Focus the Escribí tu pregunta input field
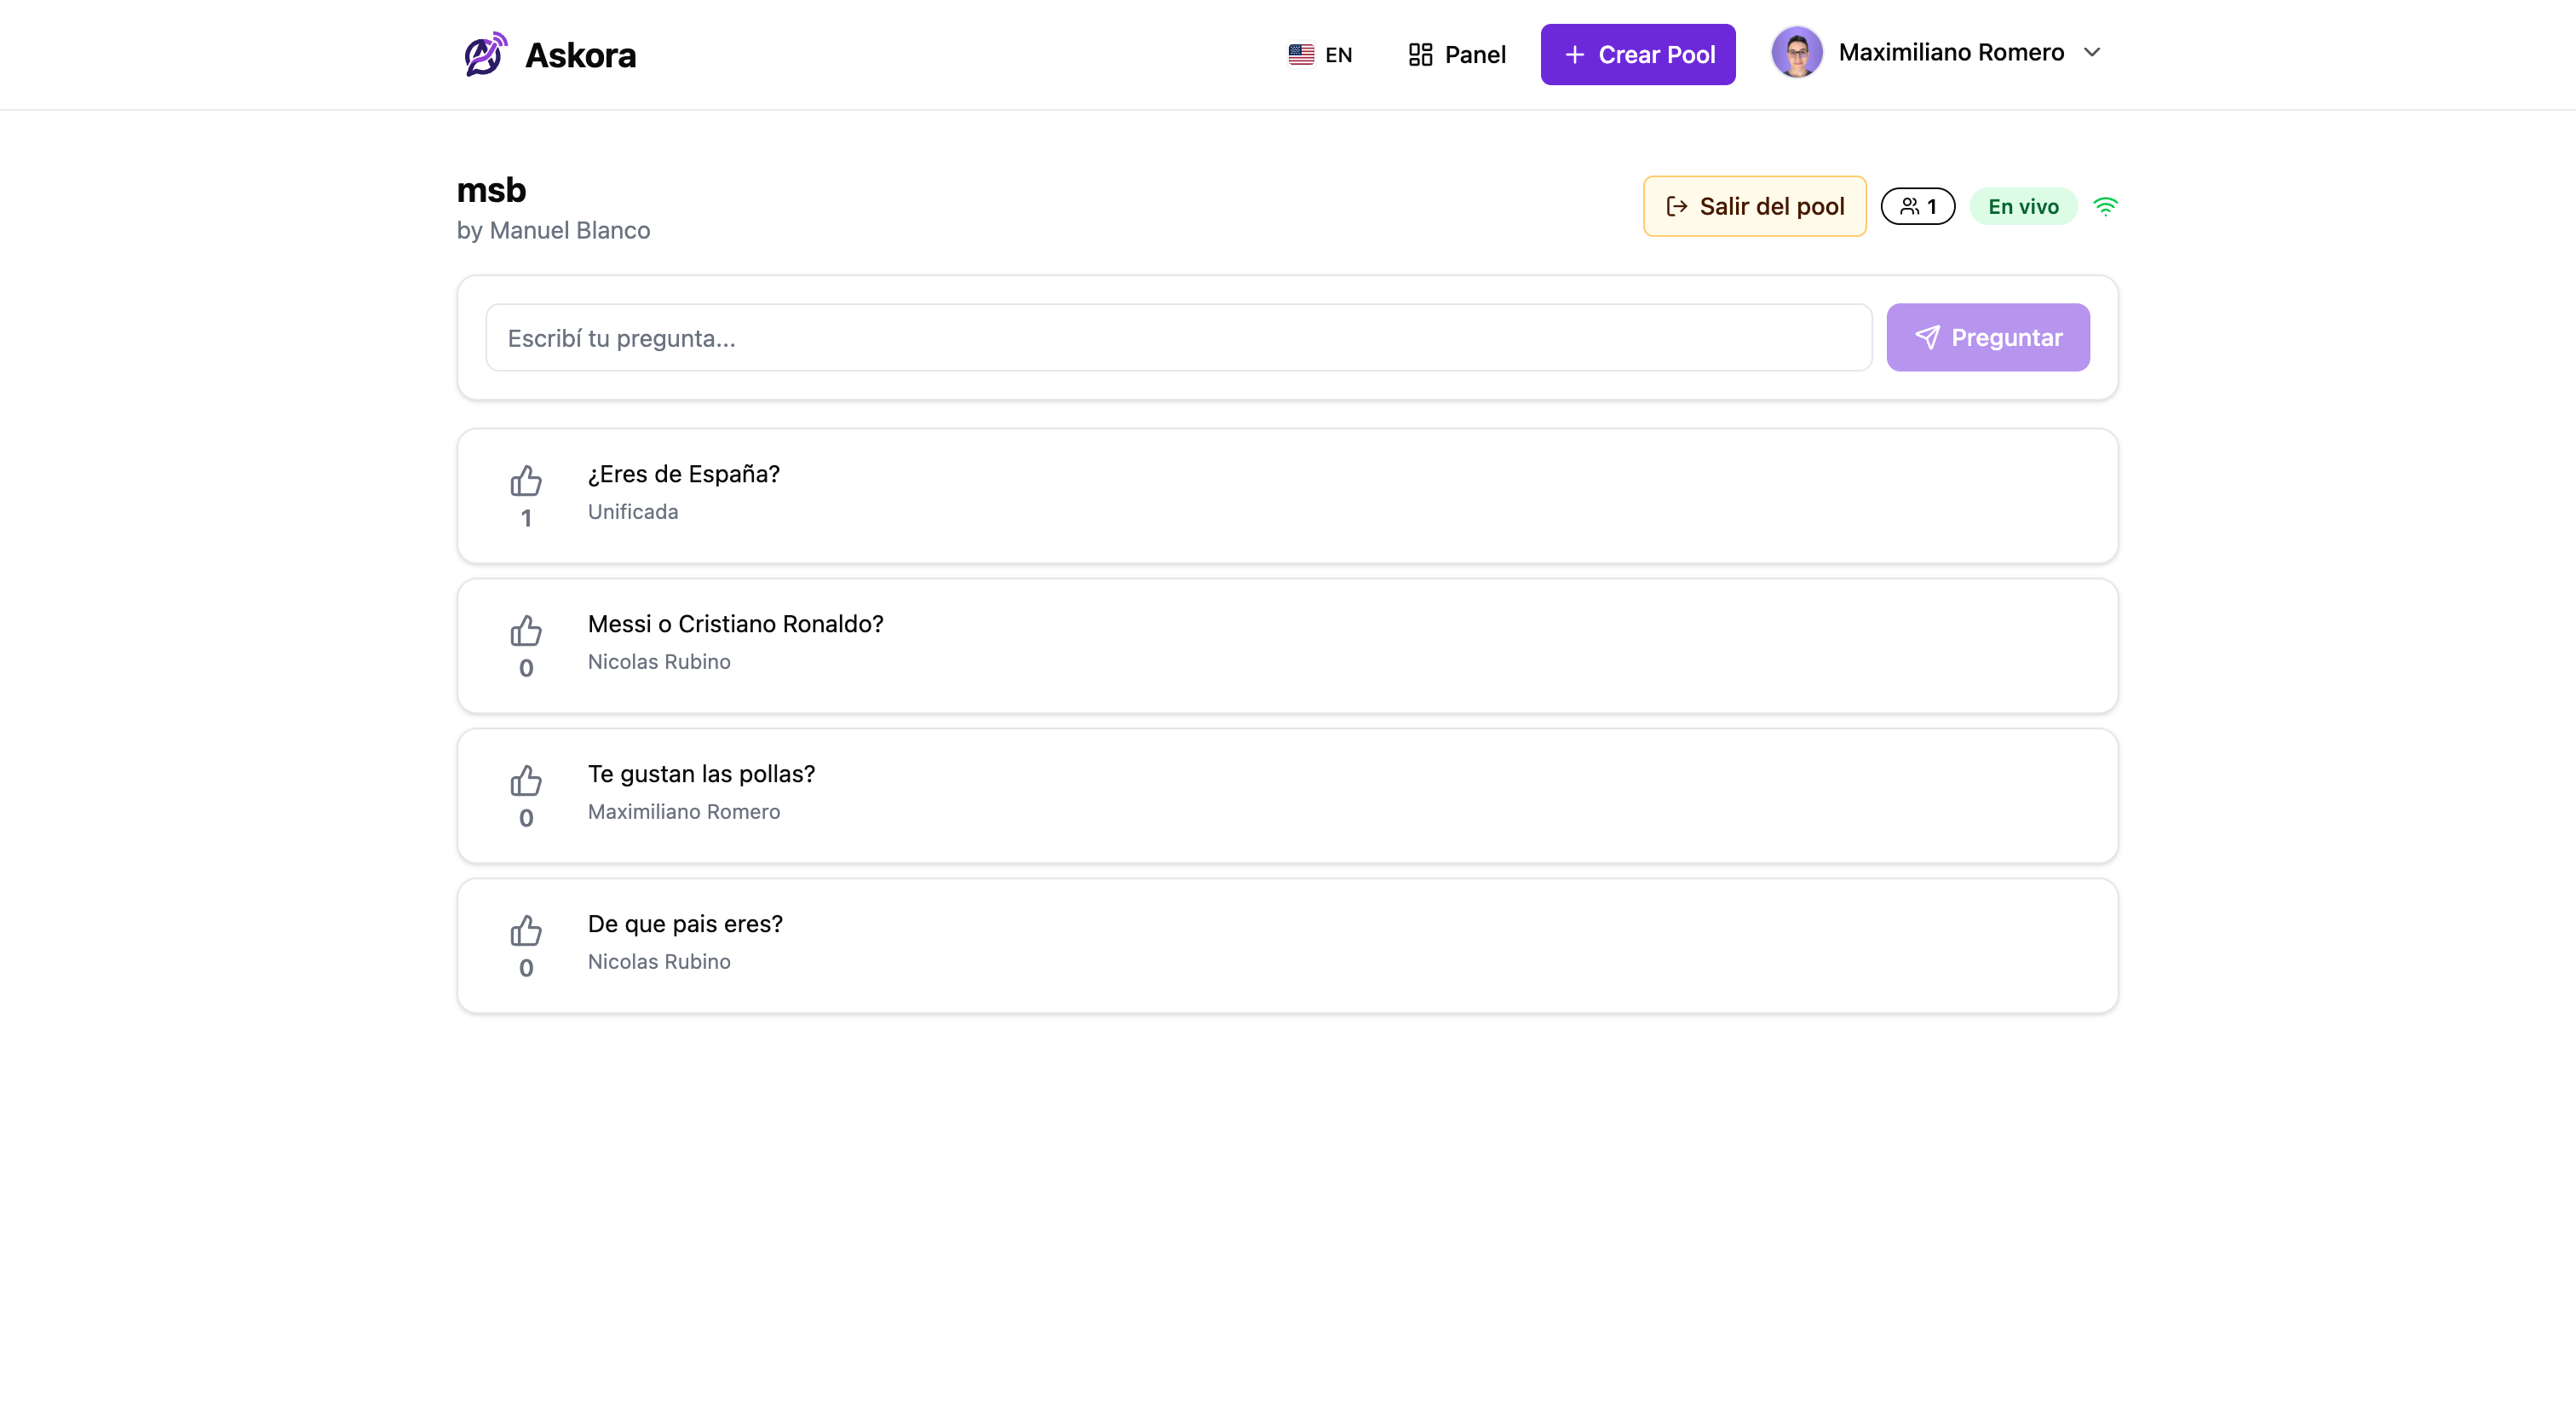This screenshot has height=1411, width=2576. pyautogui.click(x=1178, y=338)
